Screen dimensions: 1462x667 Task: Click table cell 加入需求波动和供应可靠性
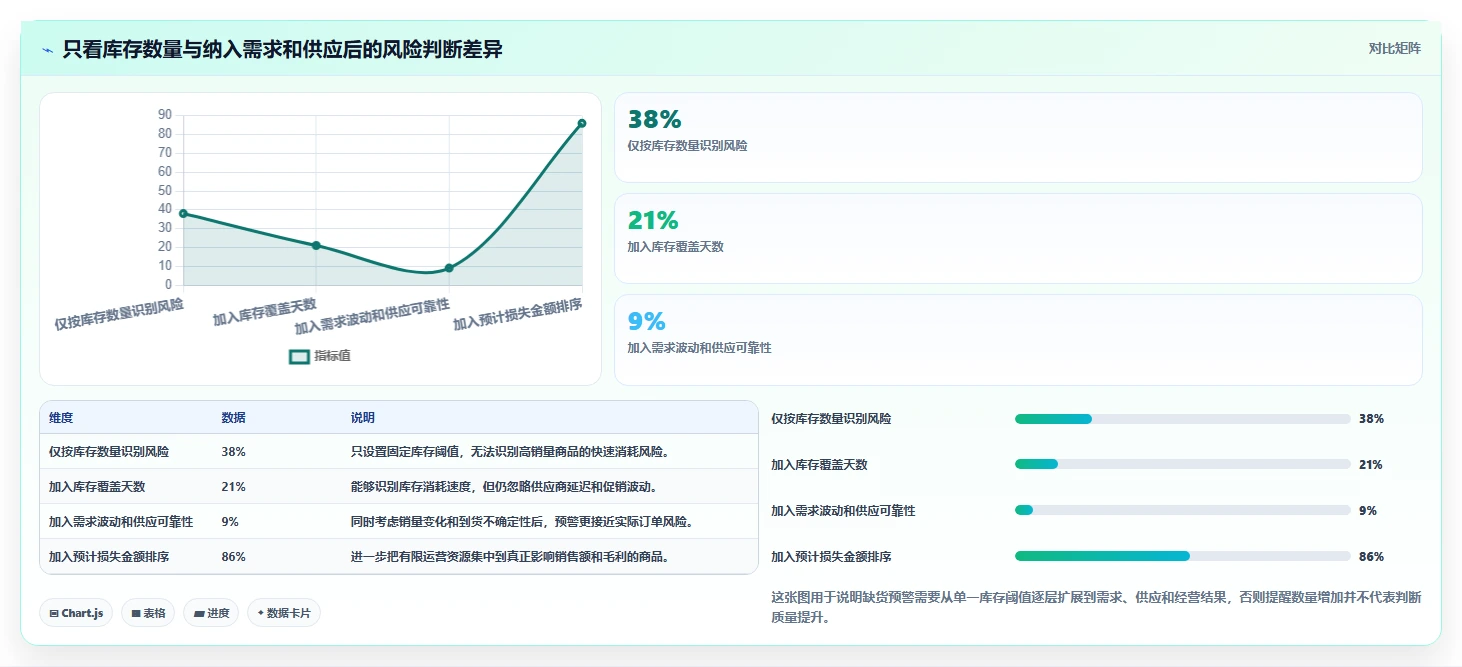pos(121,522)
